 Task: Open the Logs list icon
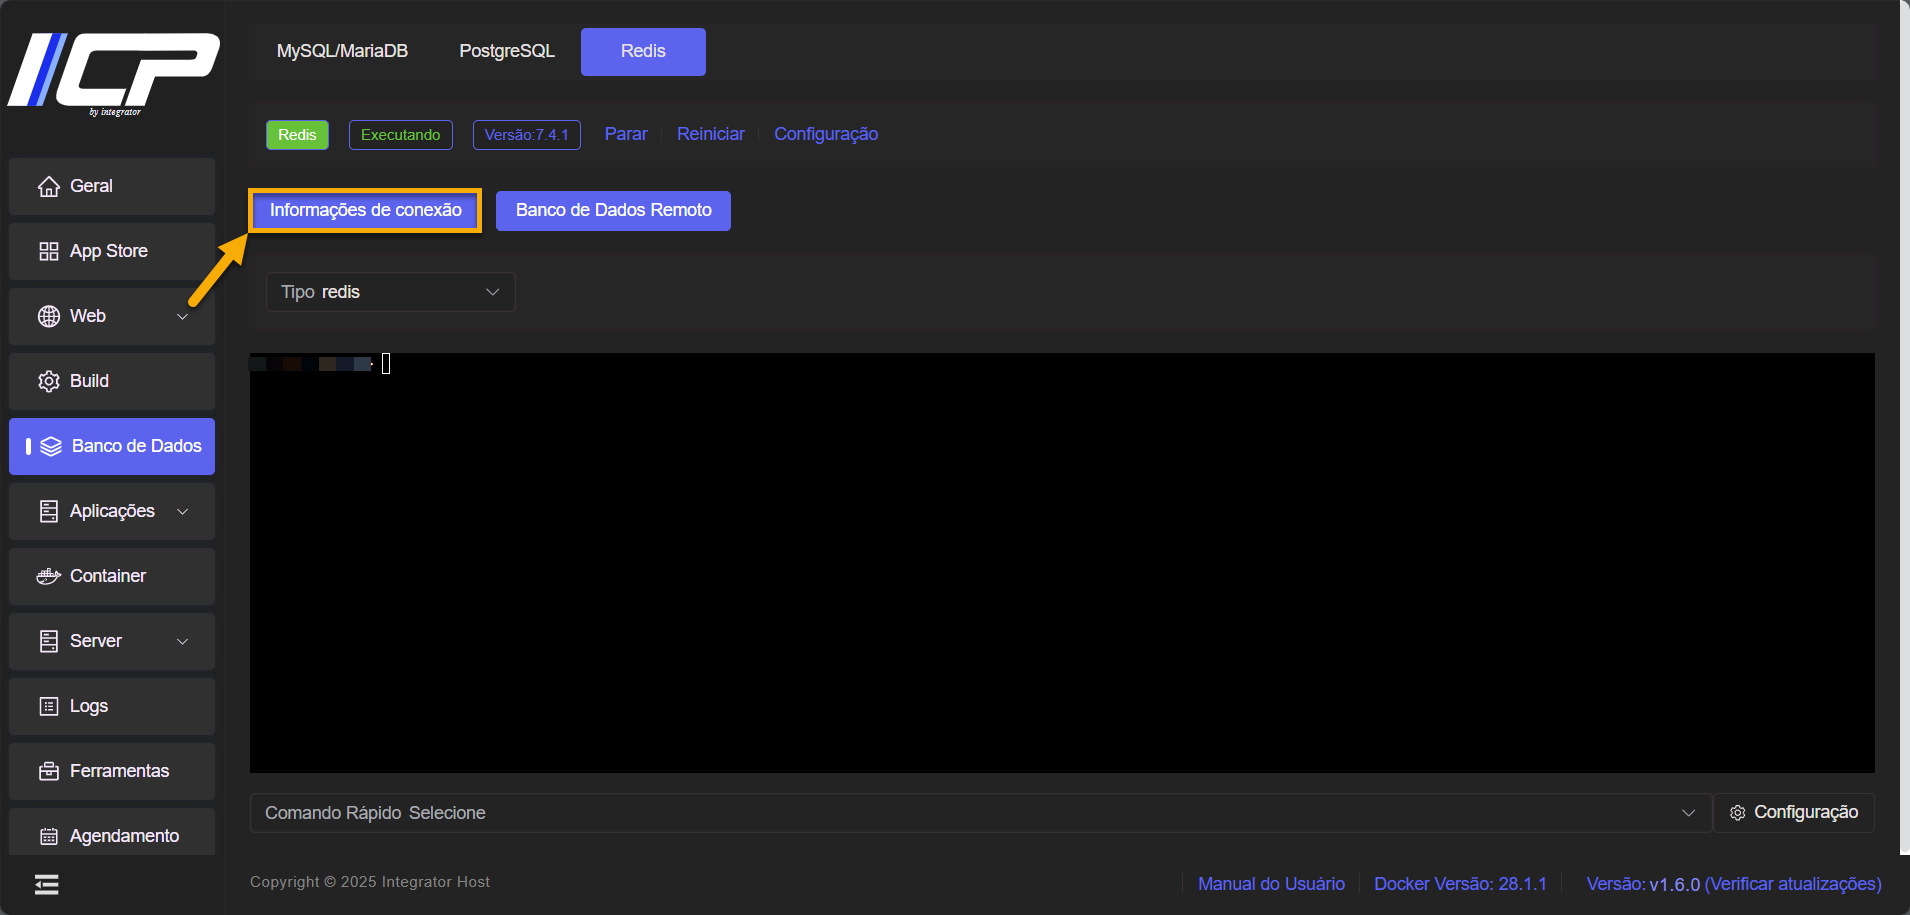48,707
